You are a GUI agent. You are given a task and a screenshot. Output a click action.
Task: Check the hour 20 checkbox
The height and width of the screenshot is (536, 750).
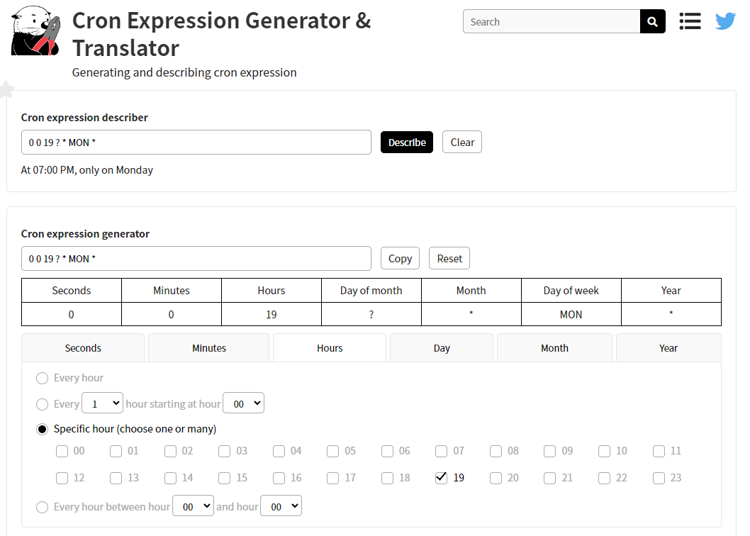pos(496,478)
